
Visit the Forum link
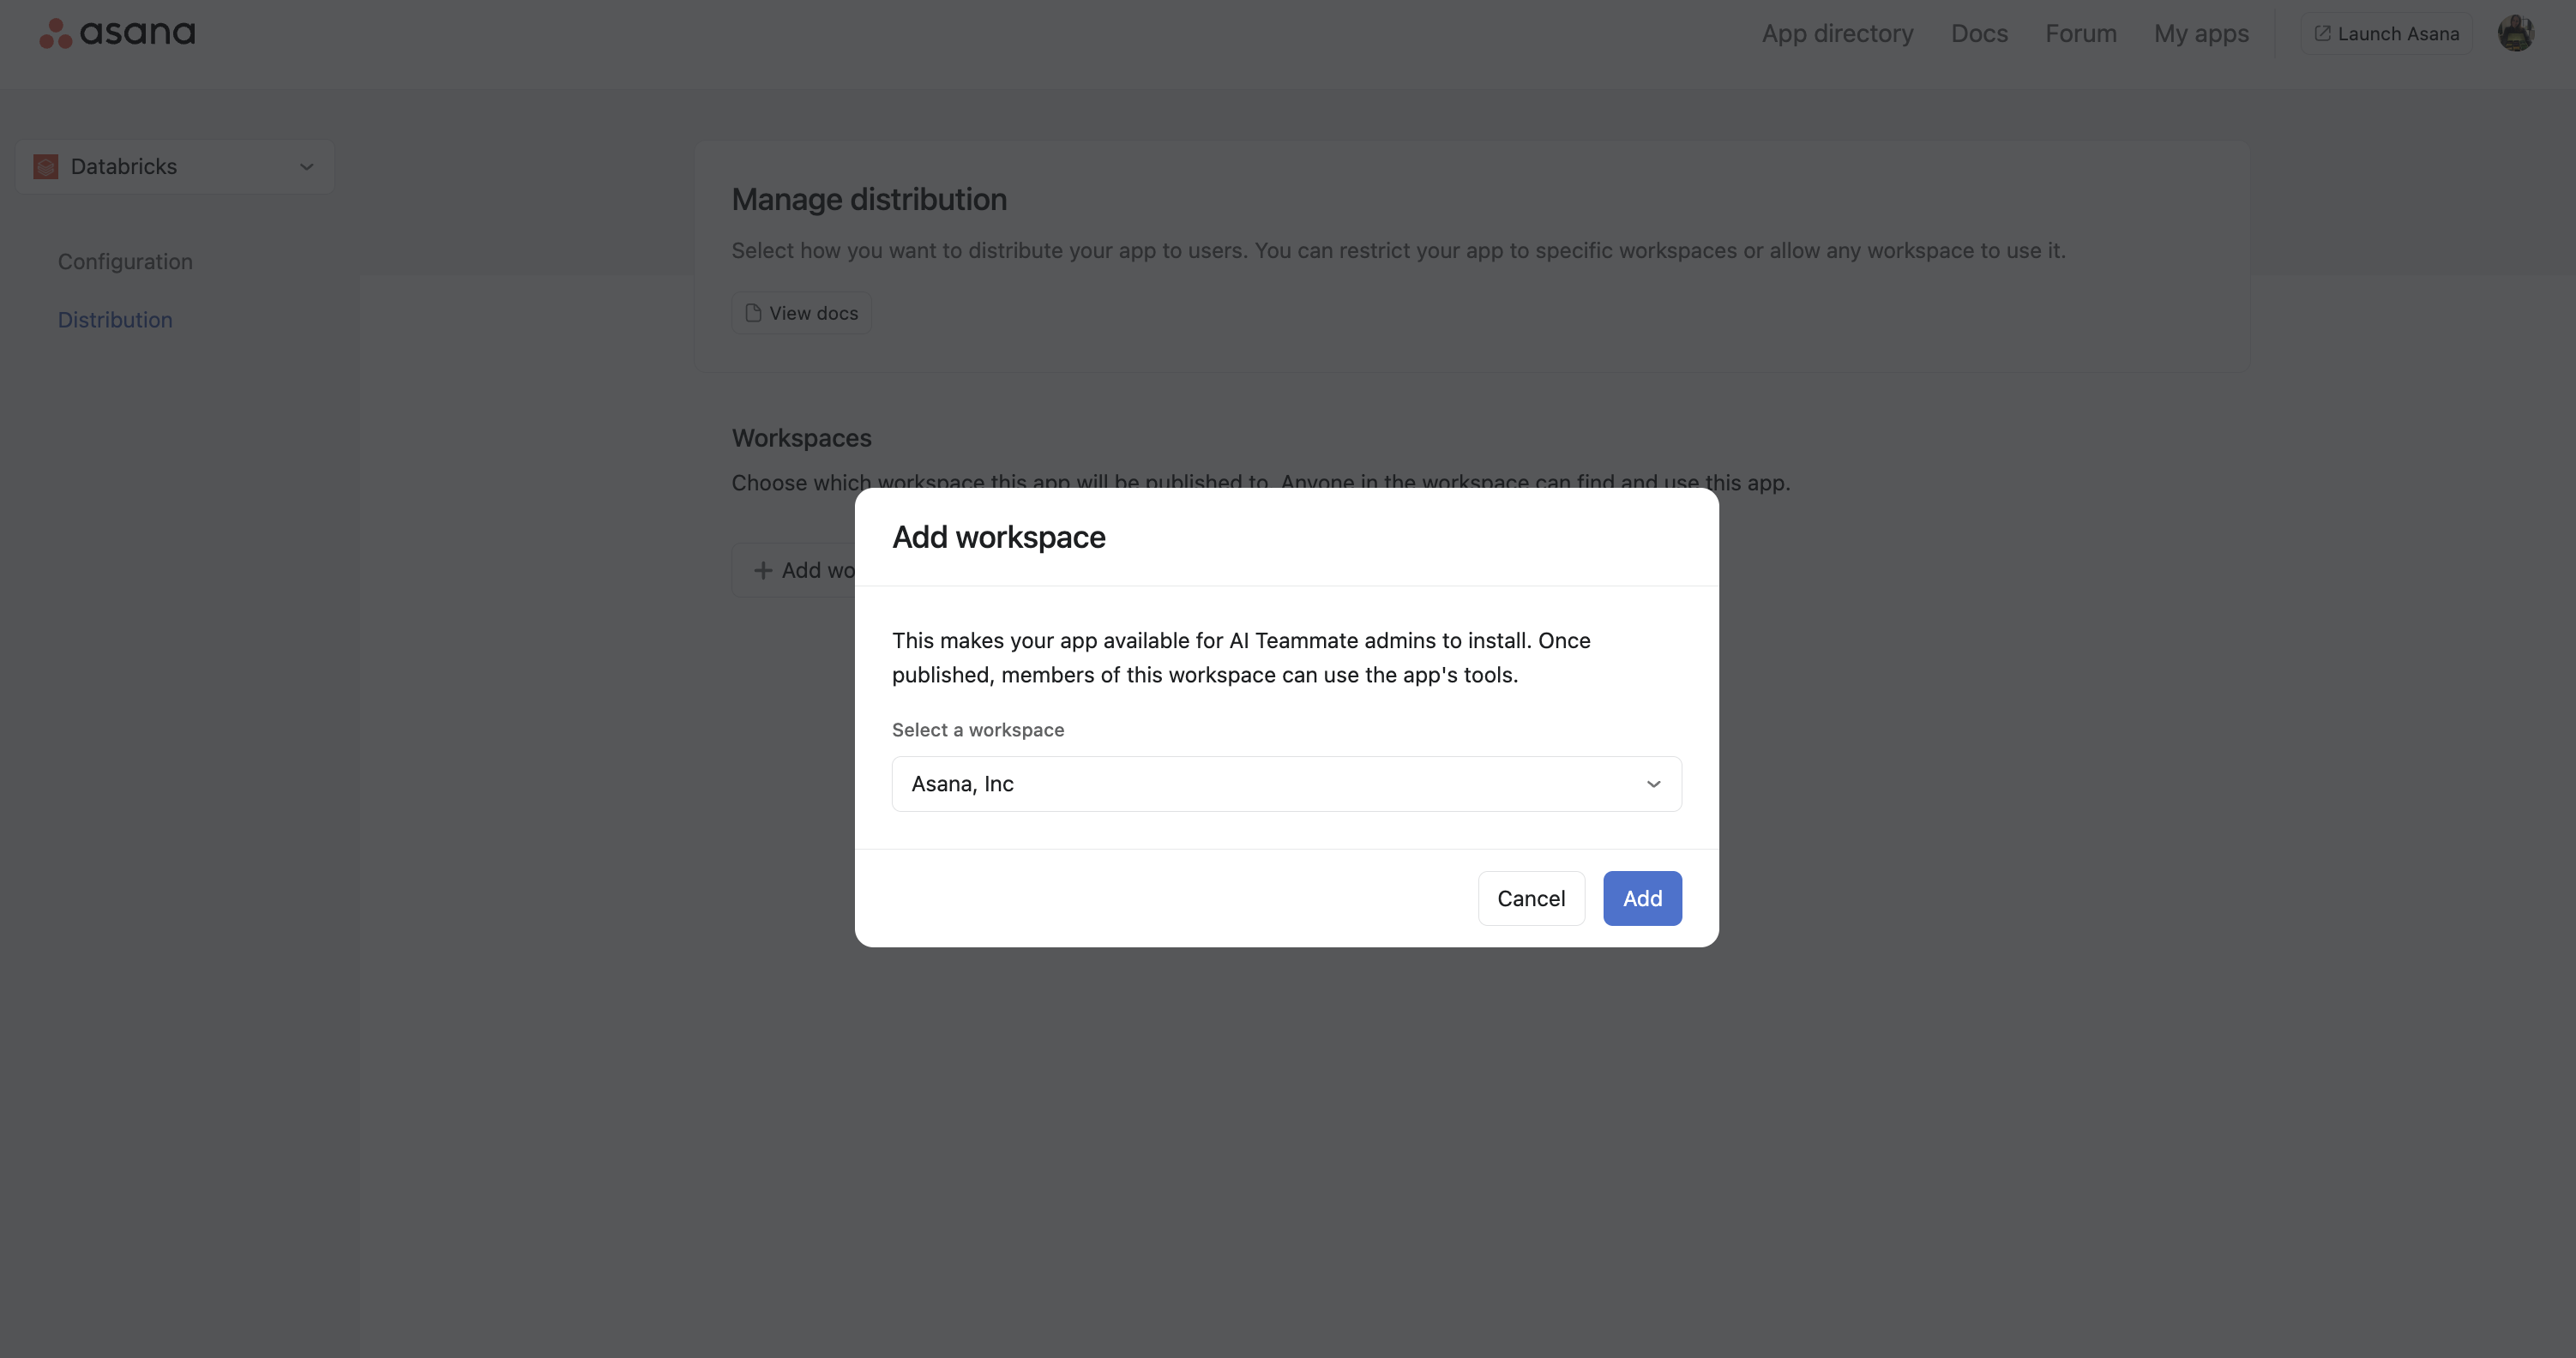(x=2080, y=34)
